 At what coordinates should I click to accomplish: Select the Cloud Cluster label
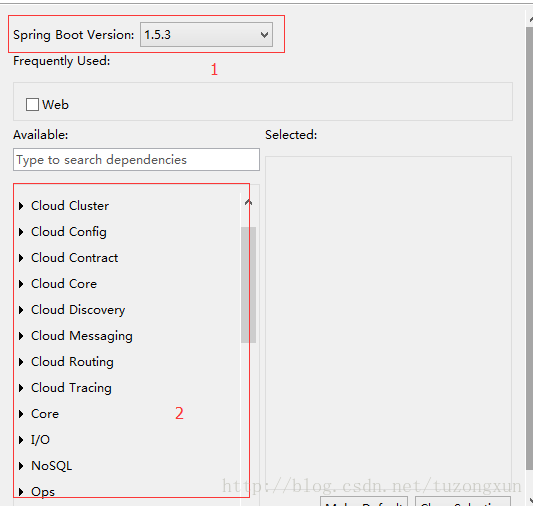pos(70,206)
